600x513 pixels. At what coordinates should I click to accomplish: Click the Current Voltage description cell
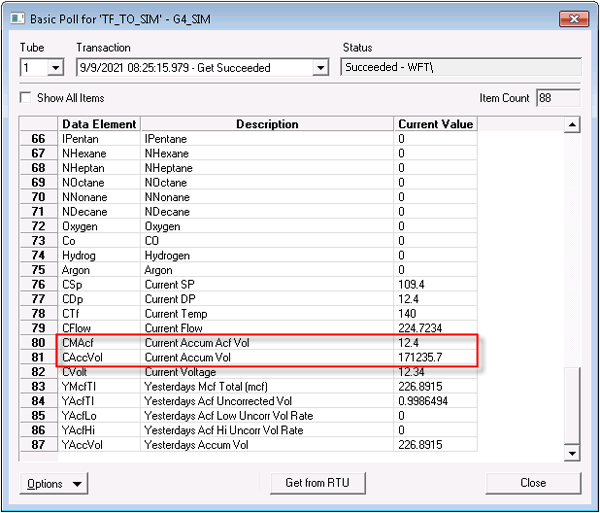(267, 371)
